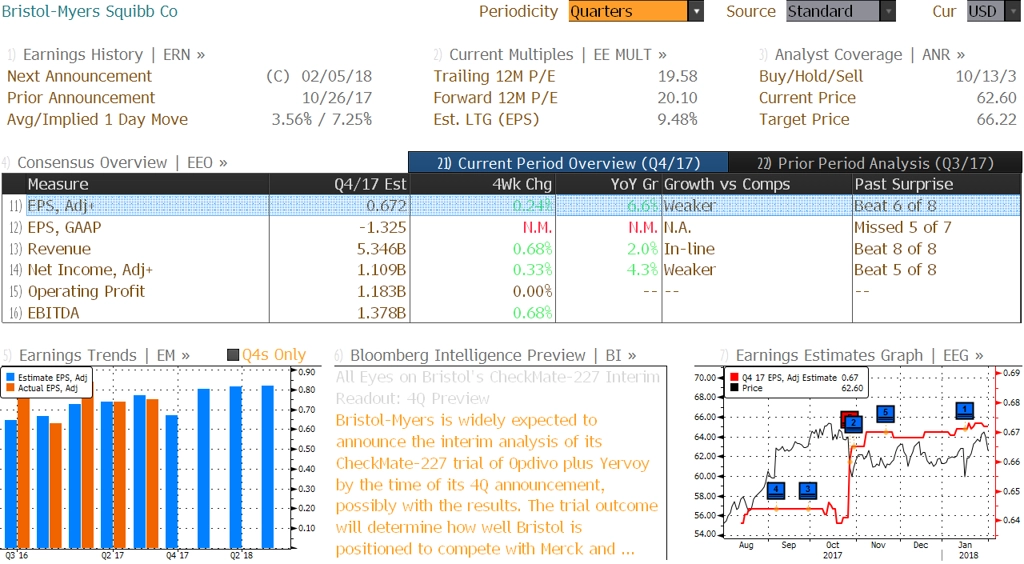Click Buy/Hold/Sell value 10/13/3
Image resolution: width=1024 pixels, height=564 pixels.
pyautogui.click(x=986, y=76)
